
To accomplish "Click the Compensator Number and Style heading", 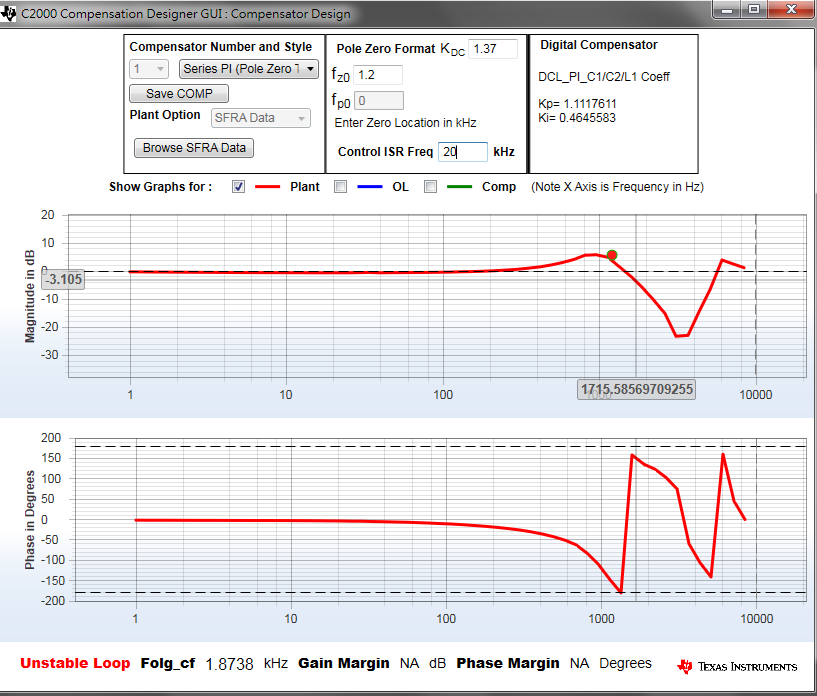I will [220, 47].
